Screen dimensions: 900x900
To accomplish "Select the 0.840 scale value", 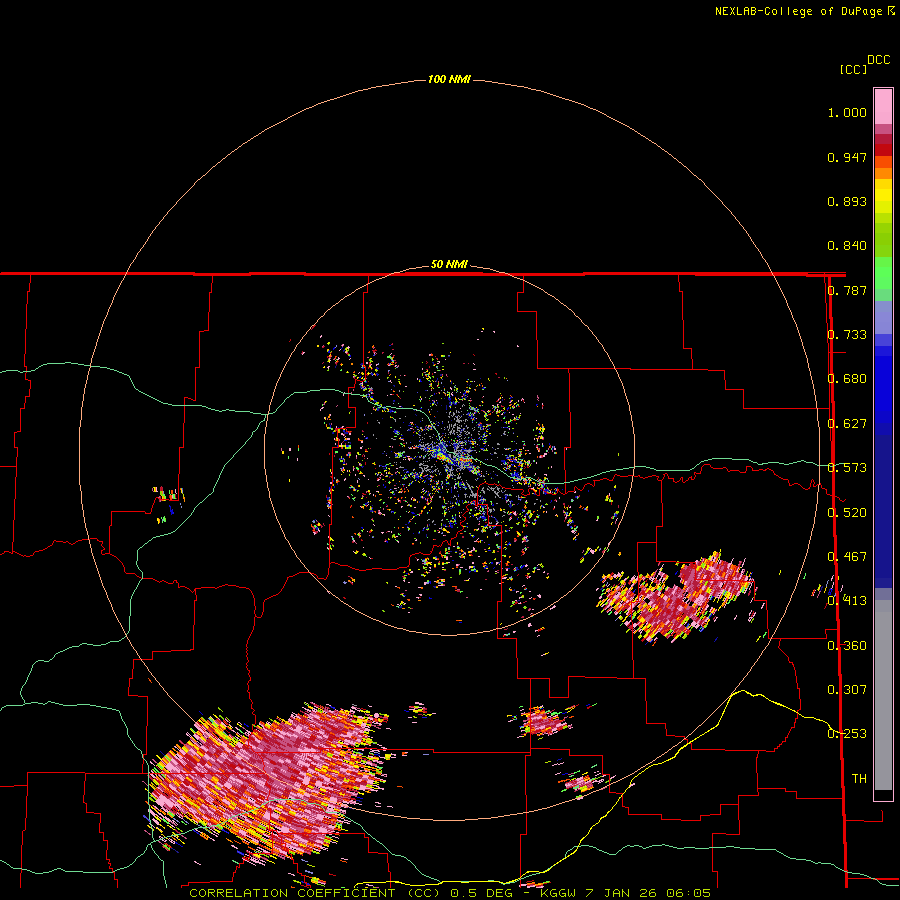I will (x=847, y=246).
